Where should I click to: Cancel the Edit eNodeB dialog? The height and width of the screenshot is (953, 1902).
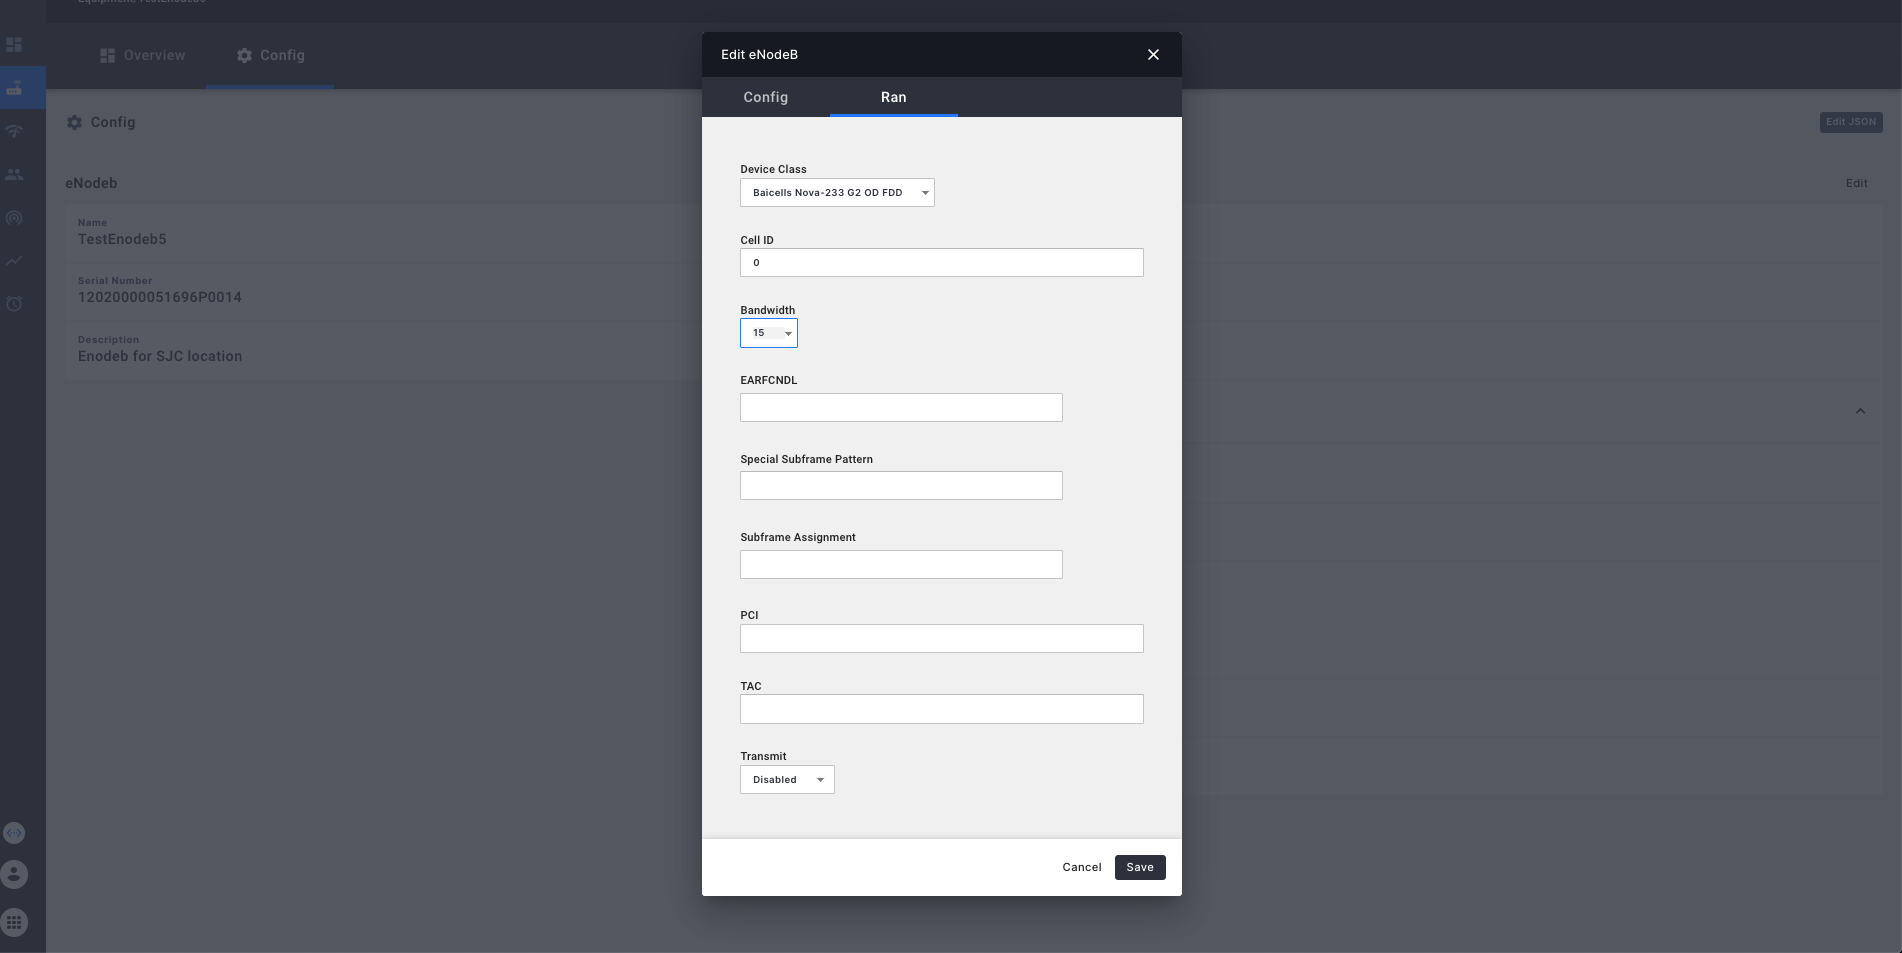1080,867
